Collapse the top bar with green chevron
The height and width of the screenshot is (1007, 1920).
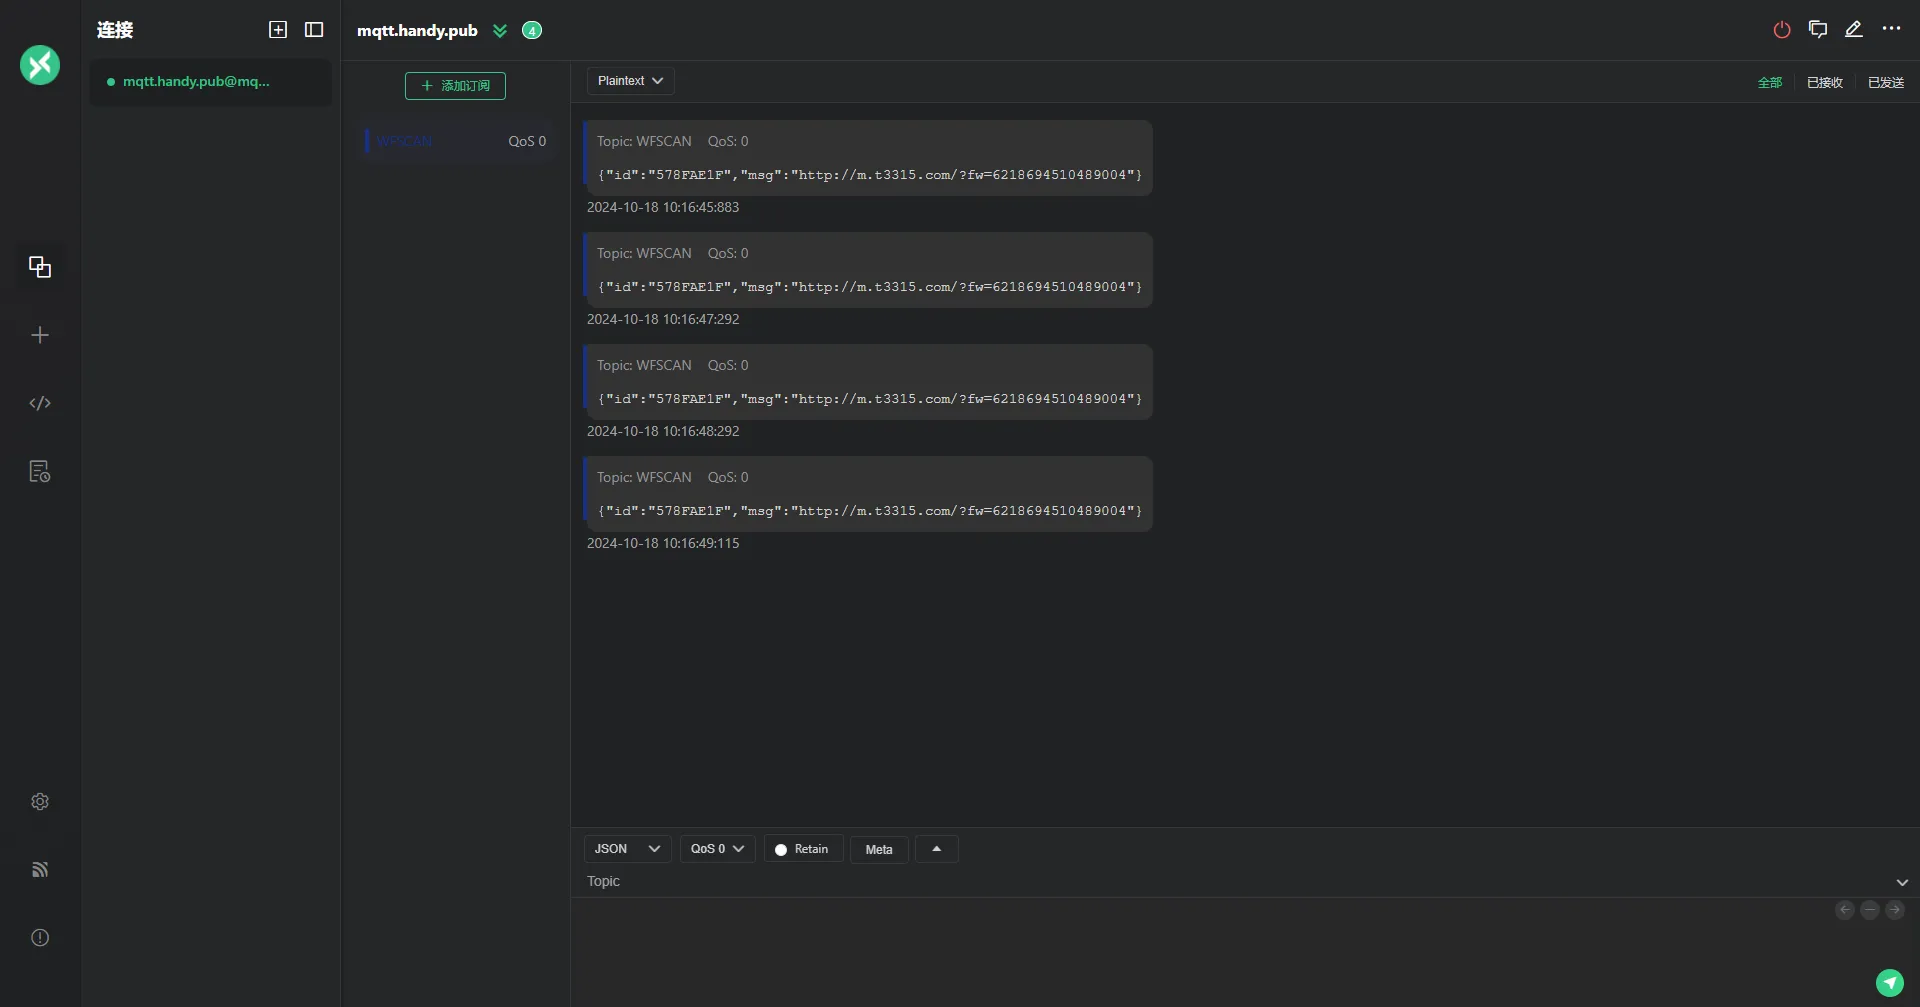click(500, 31)
